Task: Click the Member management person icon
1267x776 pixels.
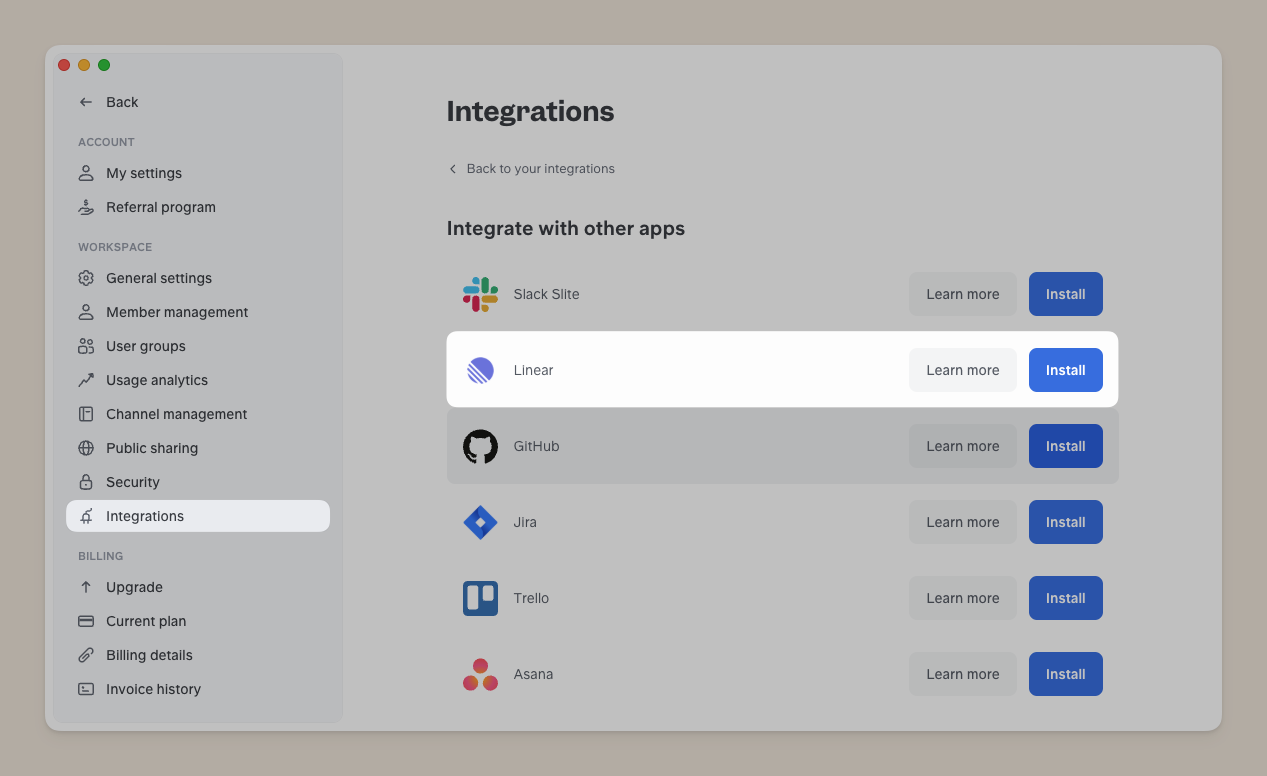Action: tap(86, 312)
